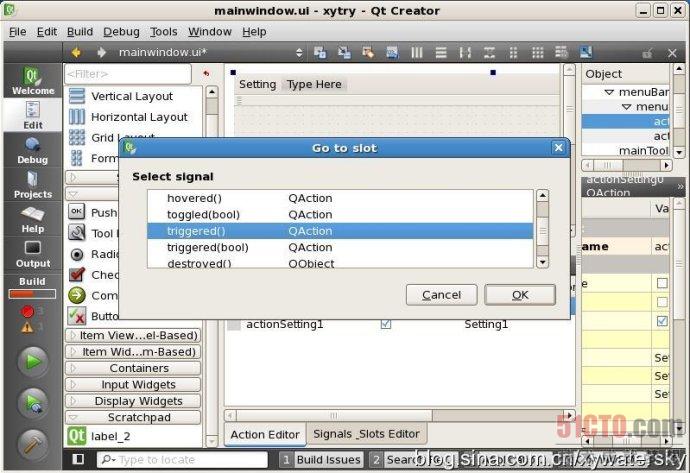Click Type Here in form menu bar
This screenshot has height=473, width=690.
click(314, 84)
